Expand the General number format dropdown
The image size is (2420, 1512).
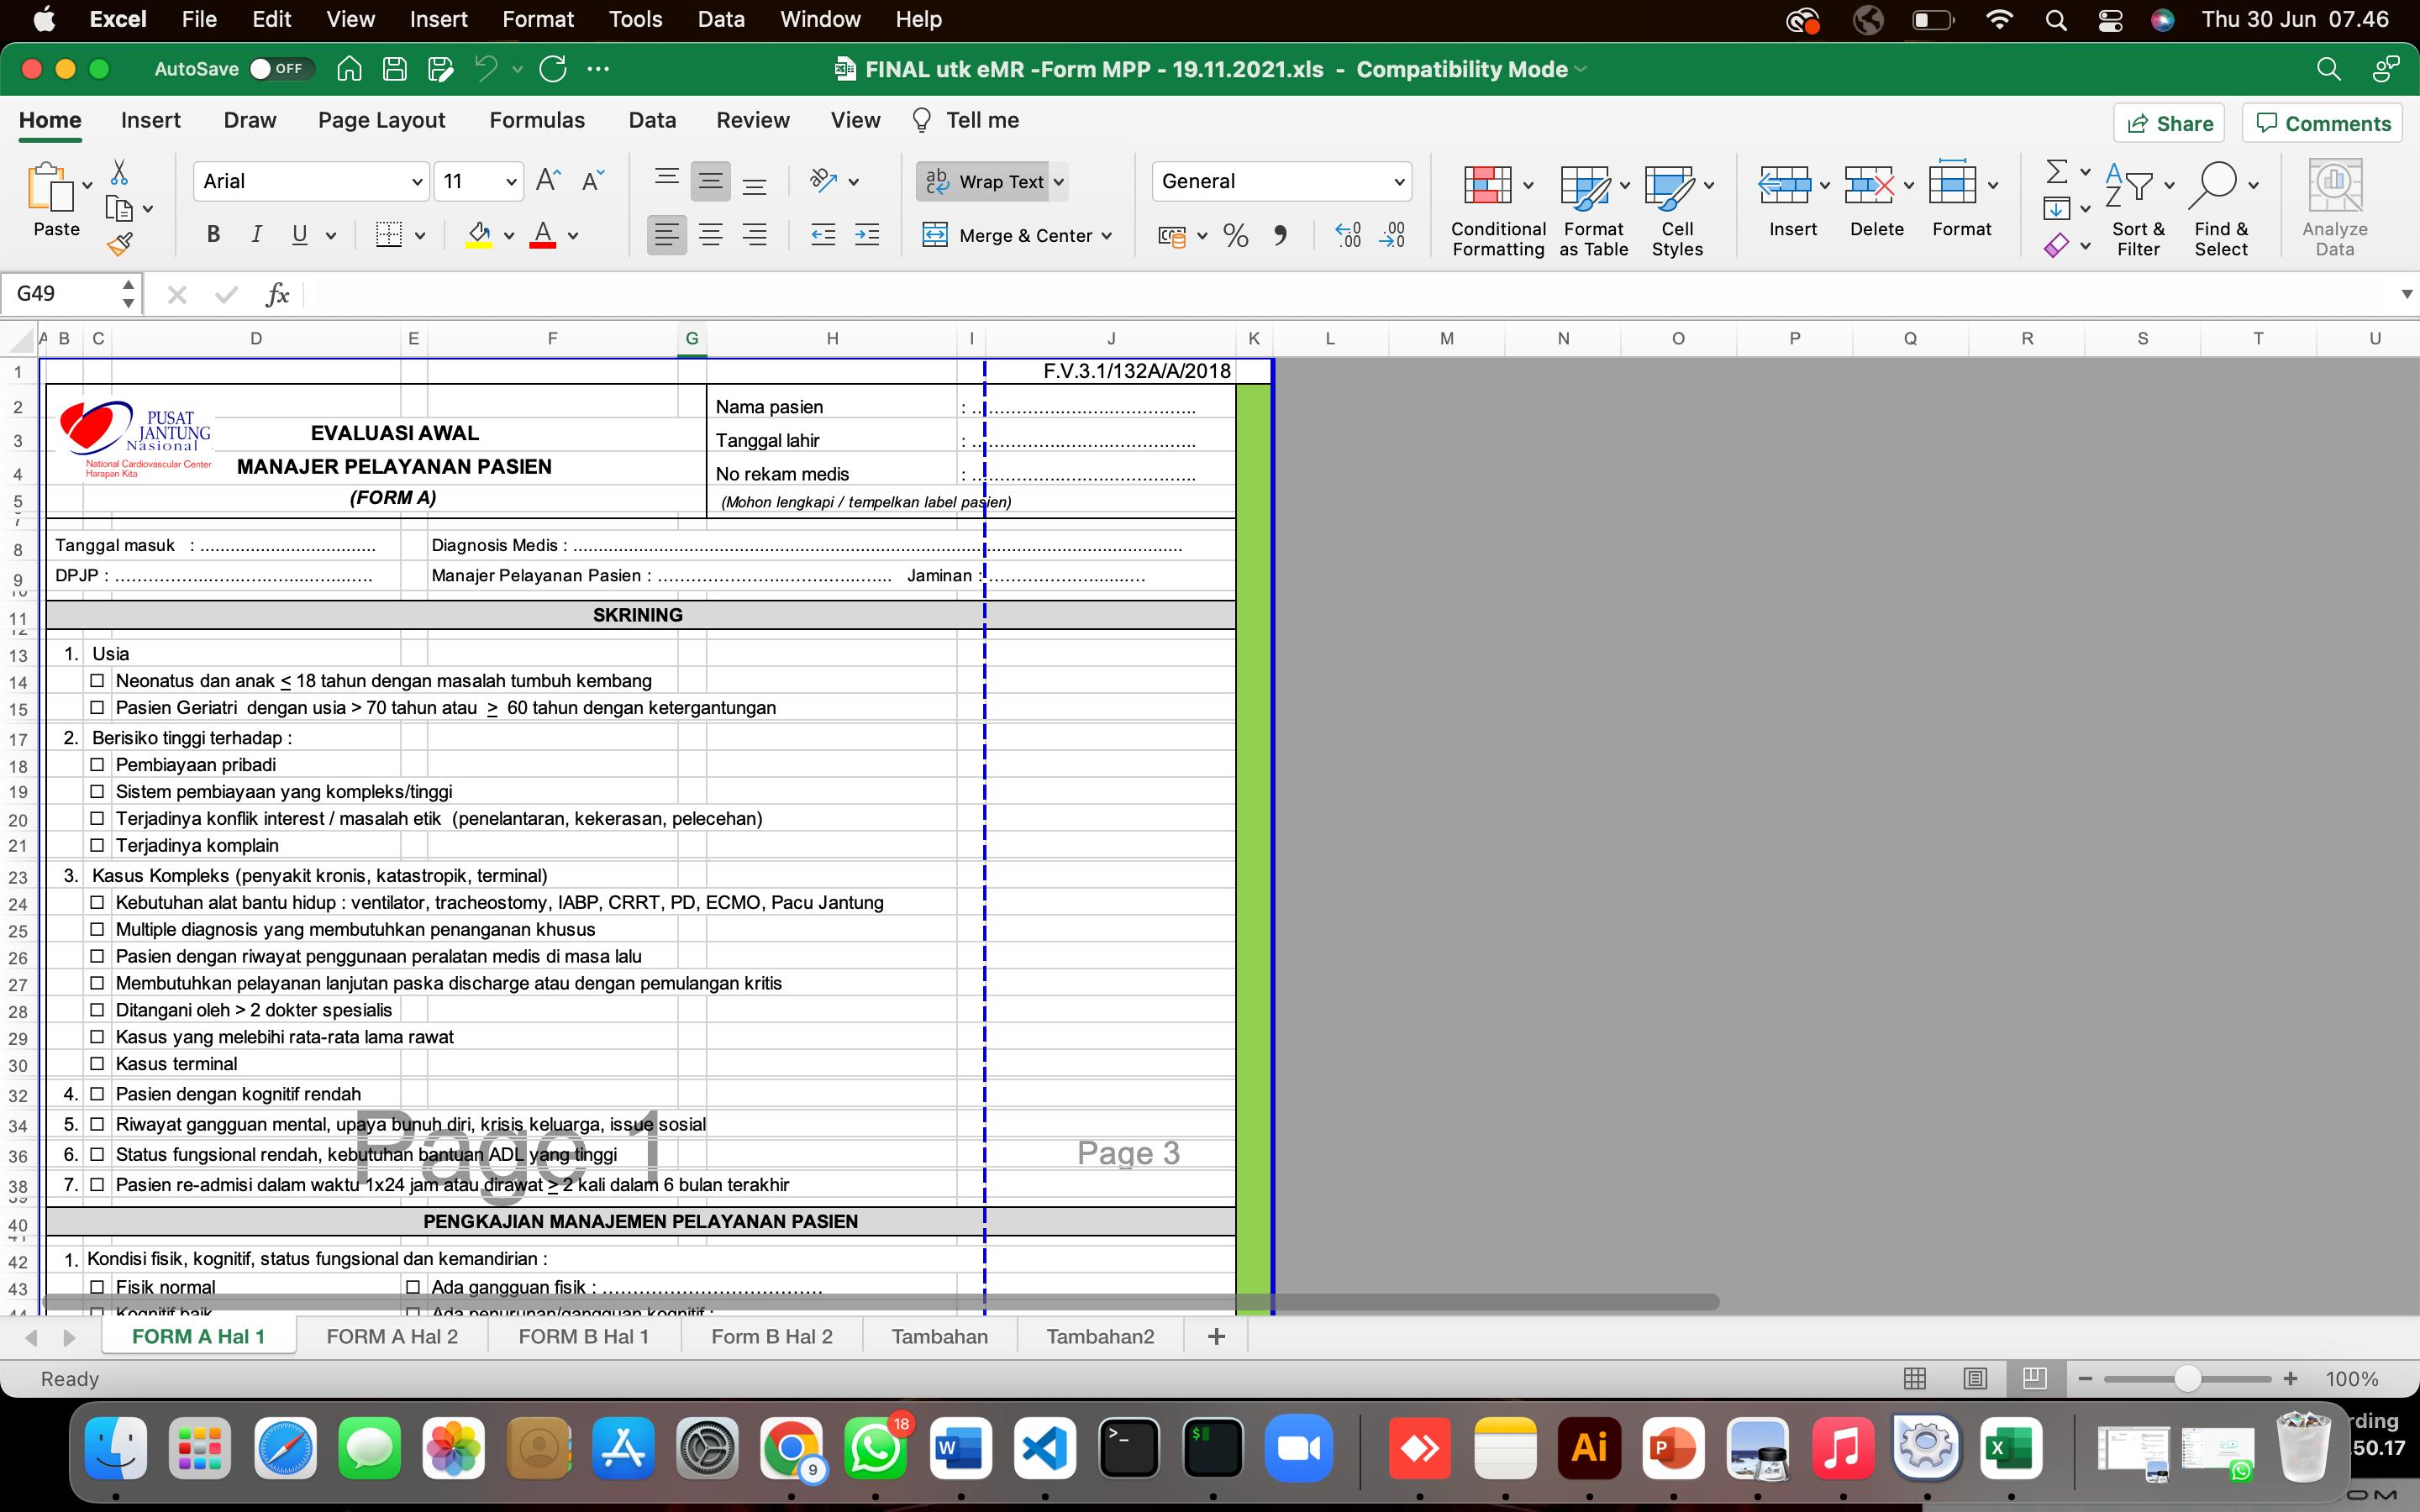click(1398, 181)
